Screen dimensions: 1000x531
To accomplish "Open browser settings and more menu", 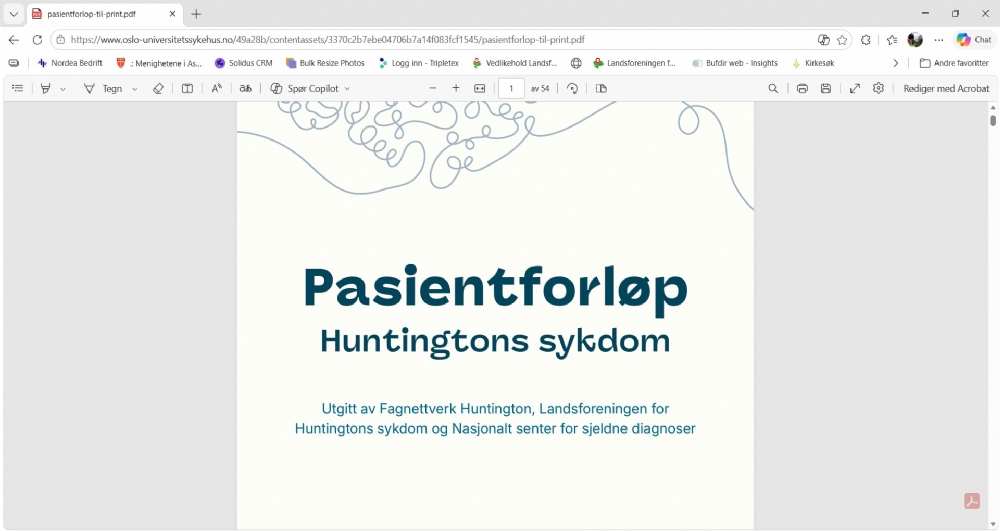I will click(x=939, y=40).
